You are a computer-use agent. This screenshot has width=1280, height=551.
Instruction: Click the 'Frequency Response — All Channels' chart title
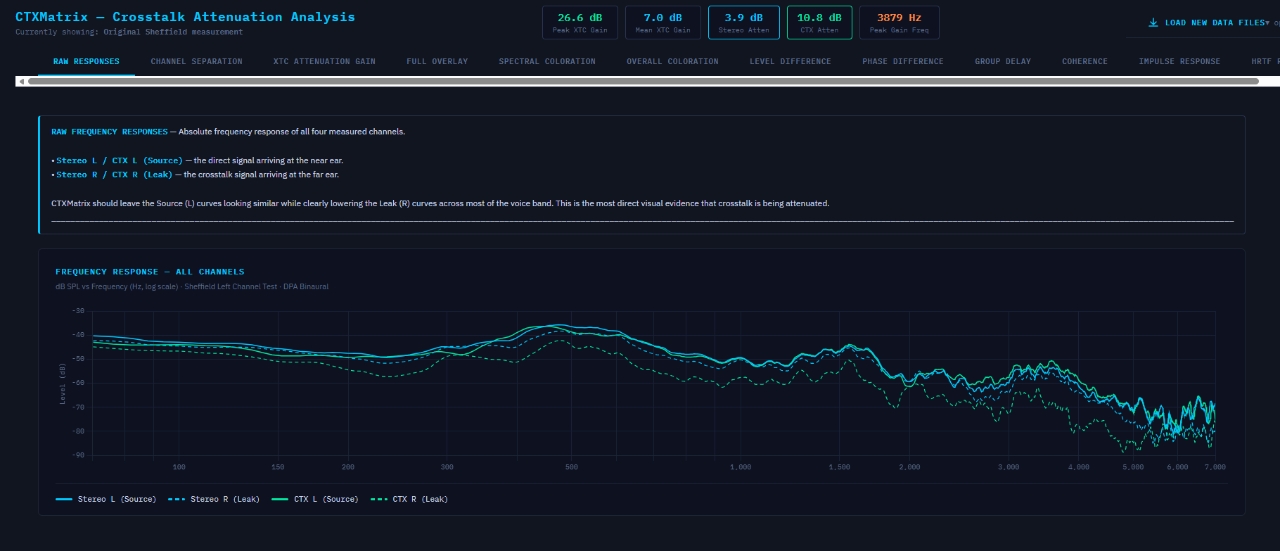coord(150,272)
